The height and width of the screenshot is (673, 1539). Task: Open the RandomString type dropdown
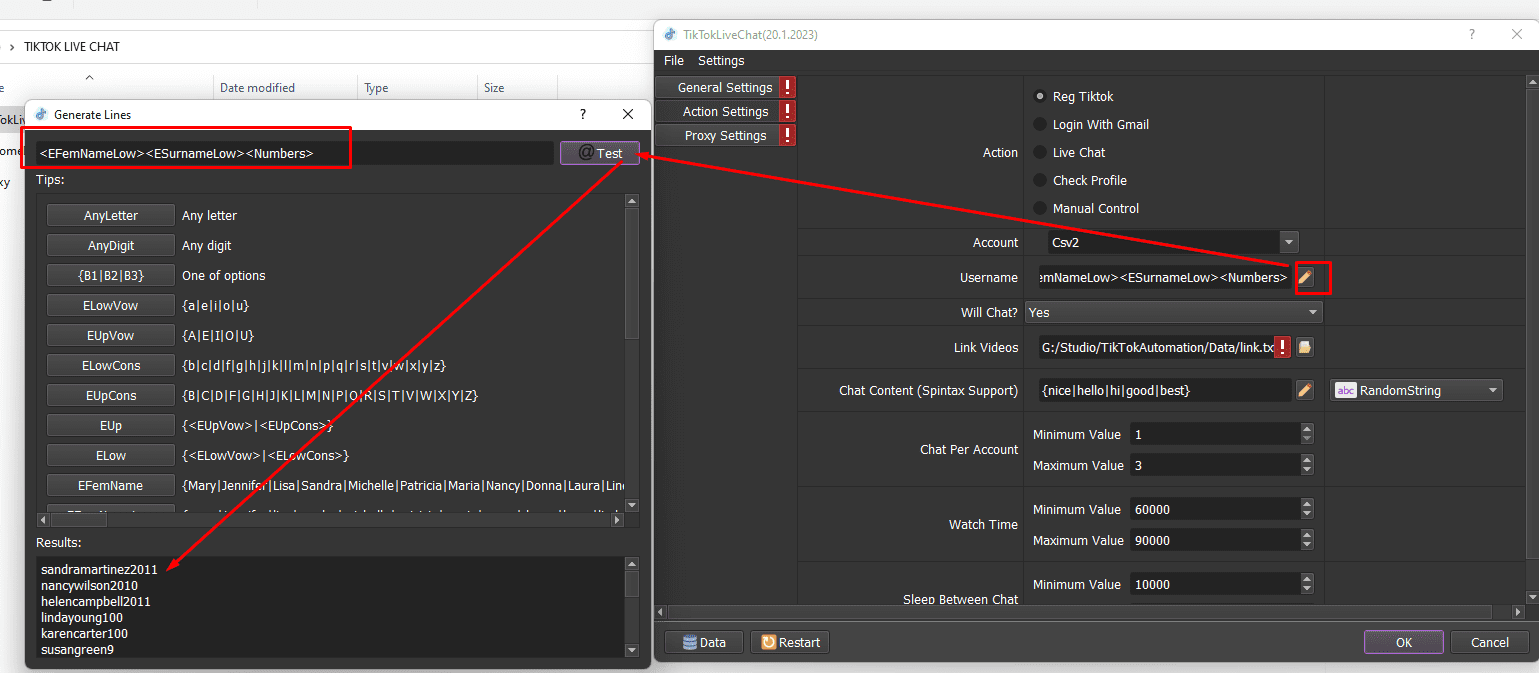1416,390
